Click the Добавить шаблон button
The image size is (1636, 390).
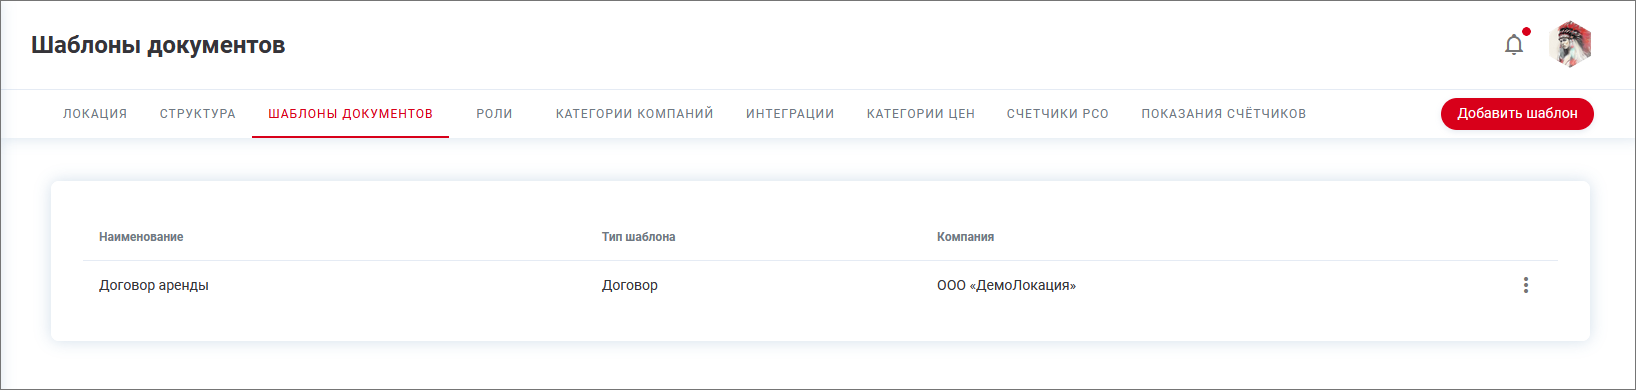click(x=1517, y=114)
